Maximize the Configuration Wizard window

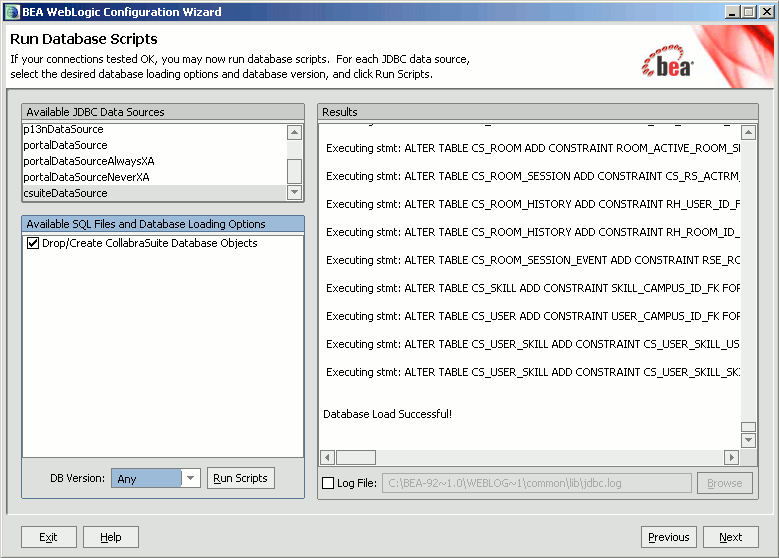pos(749,12)
